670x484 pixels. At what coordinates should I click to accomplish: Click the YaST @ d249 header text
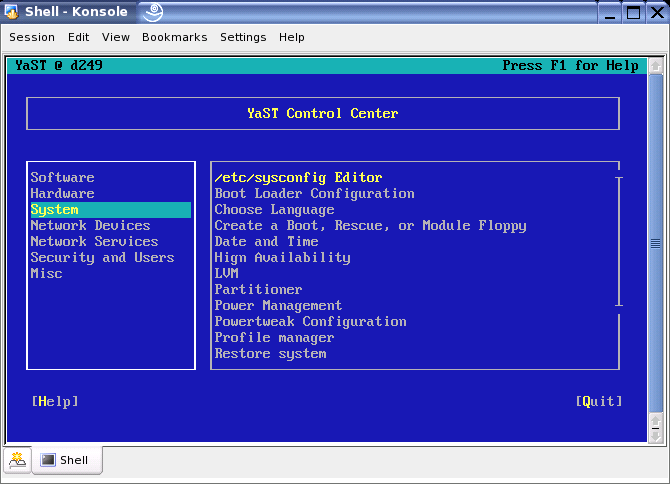click(x=59, y=65)
